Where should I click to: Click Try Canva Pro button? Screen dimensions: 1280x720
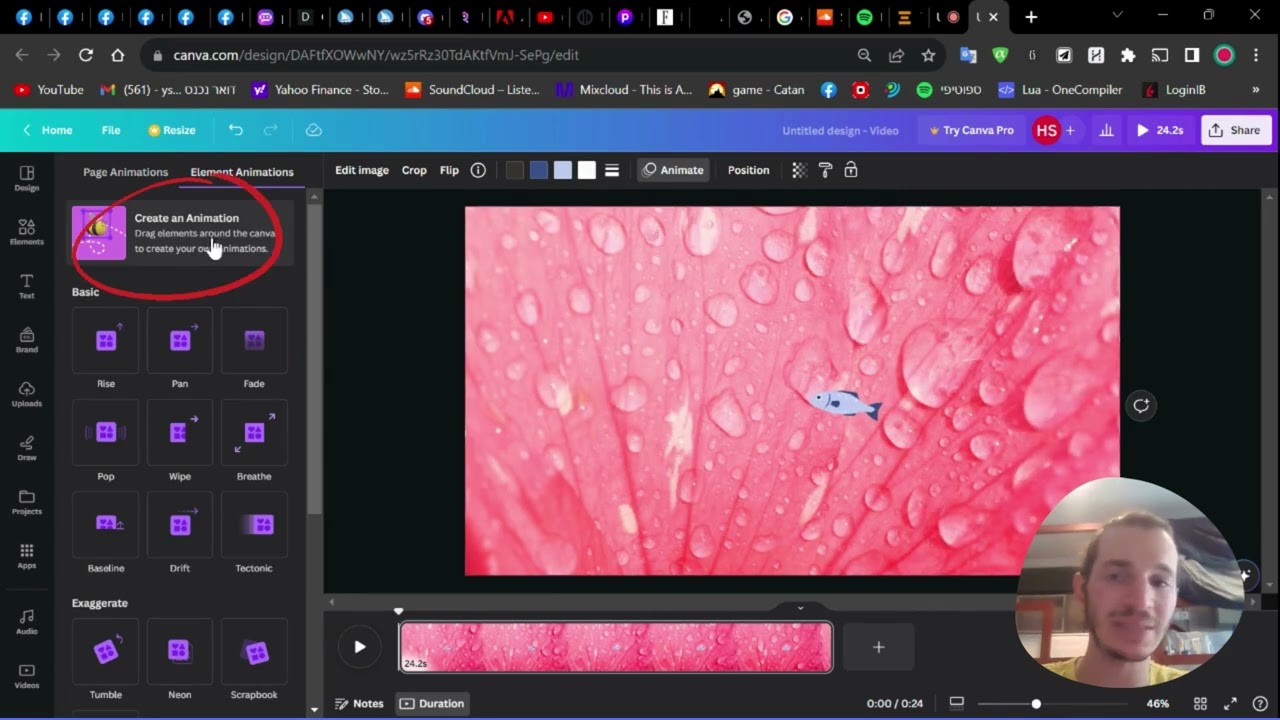[971, 130]
